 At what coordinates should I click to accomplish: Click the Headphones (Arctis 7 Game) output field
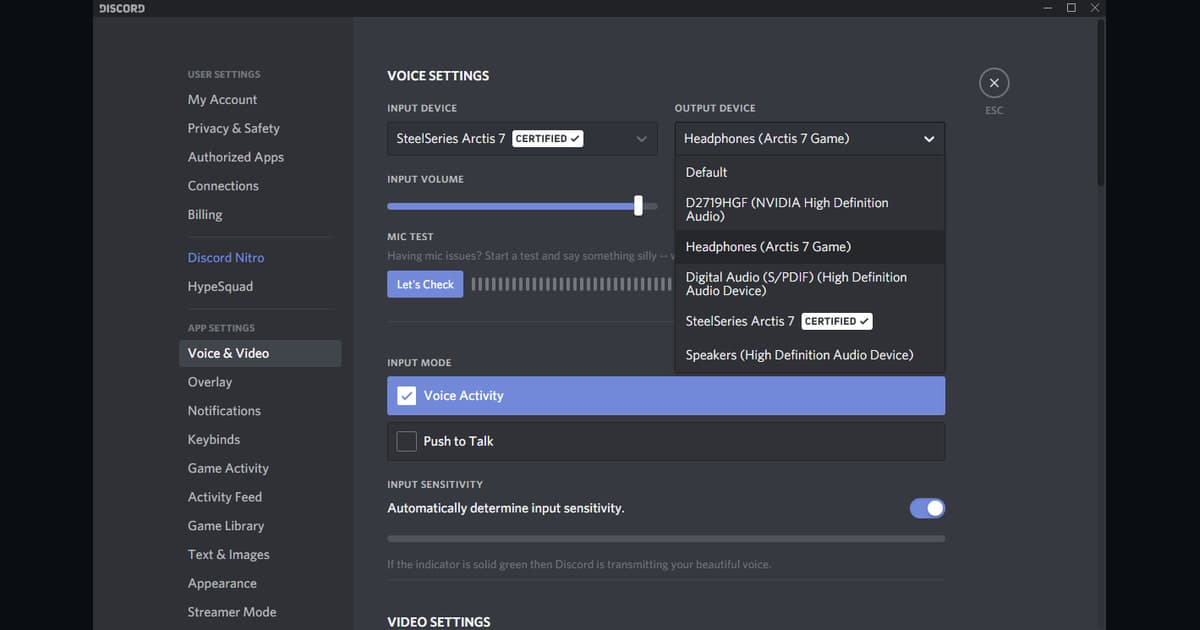point(809,139)
